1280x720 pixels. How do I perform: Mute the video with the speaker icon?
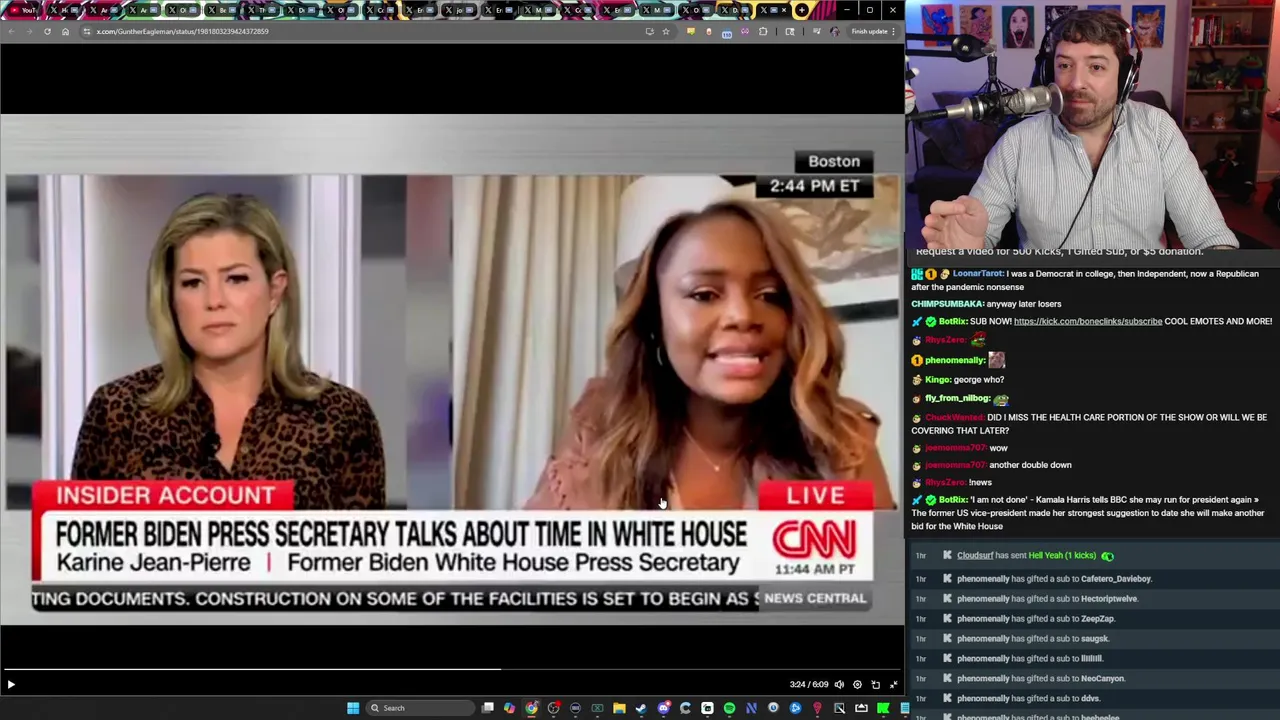pos(839,684)
